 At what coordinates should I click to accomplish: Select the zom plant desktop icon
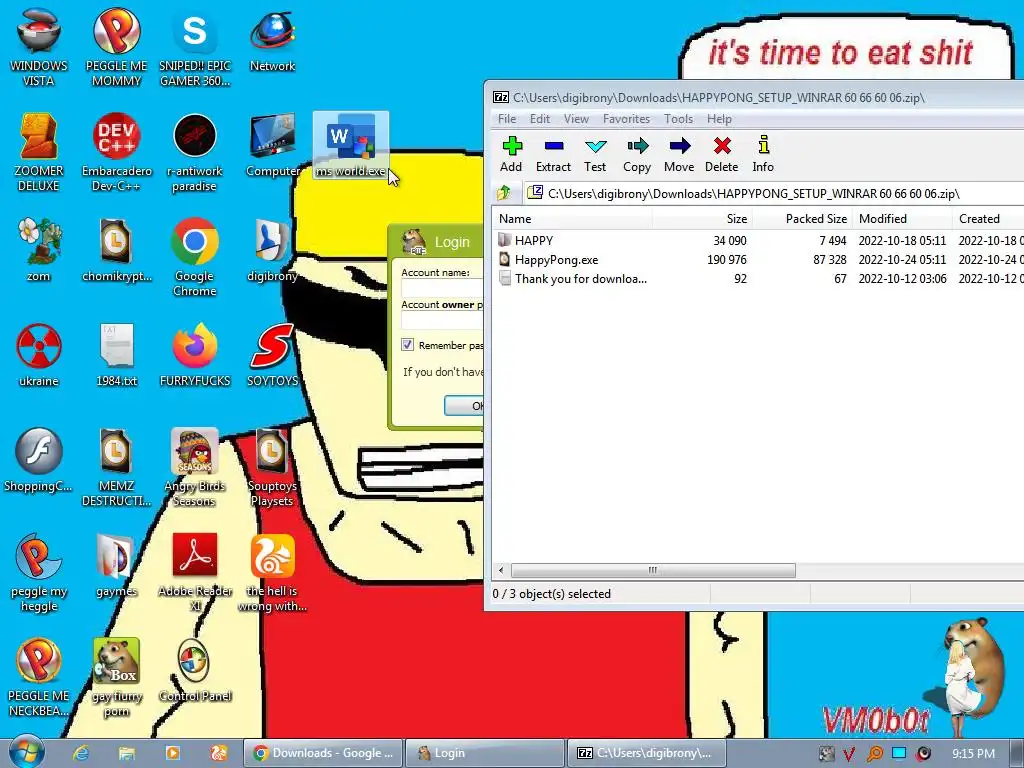coord(39,250)
